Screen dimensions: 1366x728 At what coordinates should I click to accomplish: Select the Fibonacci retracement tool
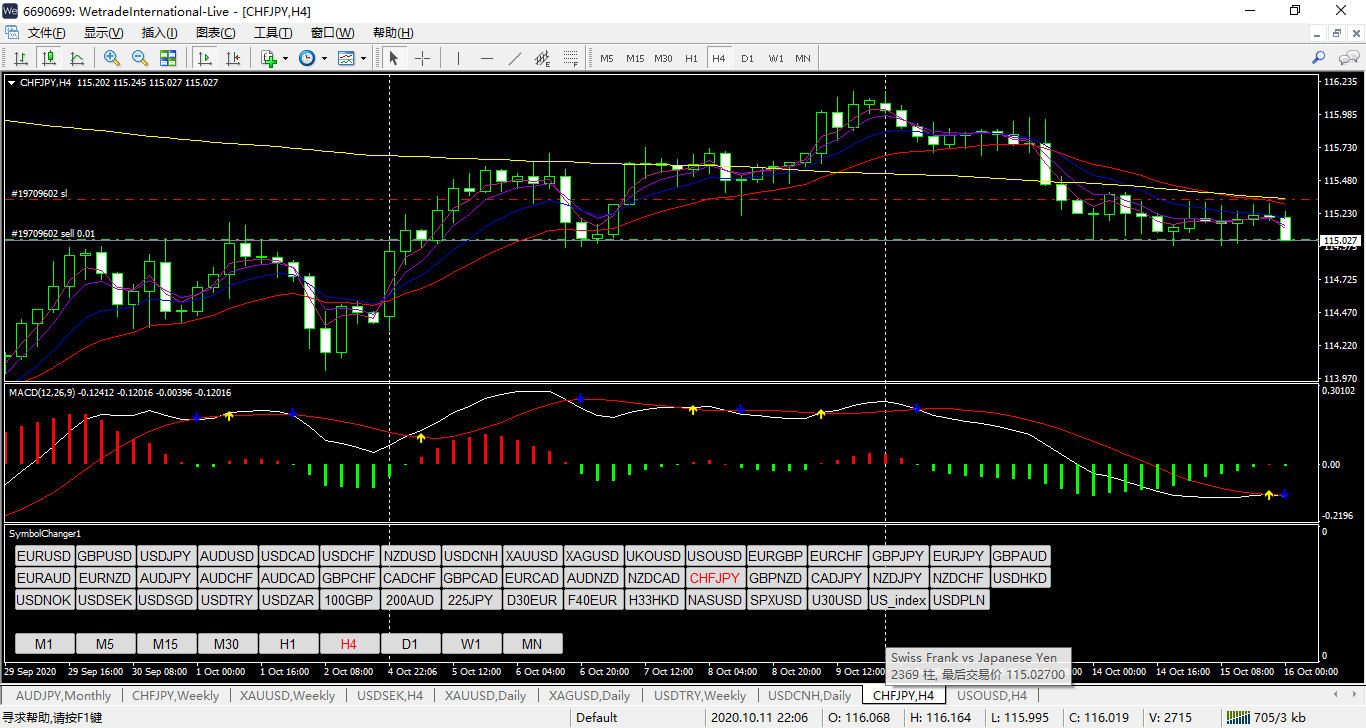(x=571, y=58)
